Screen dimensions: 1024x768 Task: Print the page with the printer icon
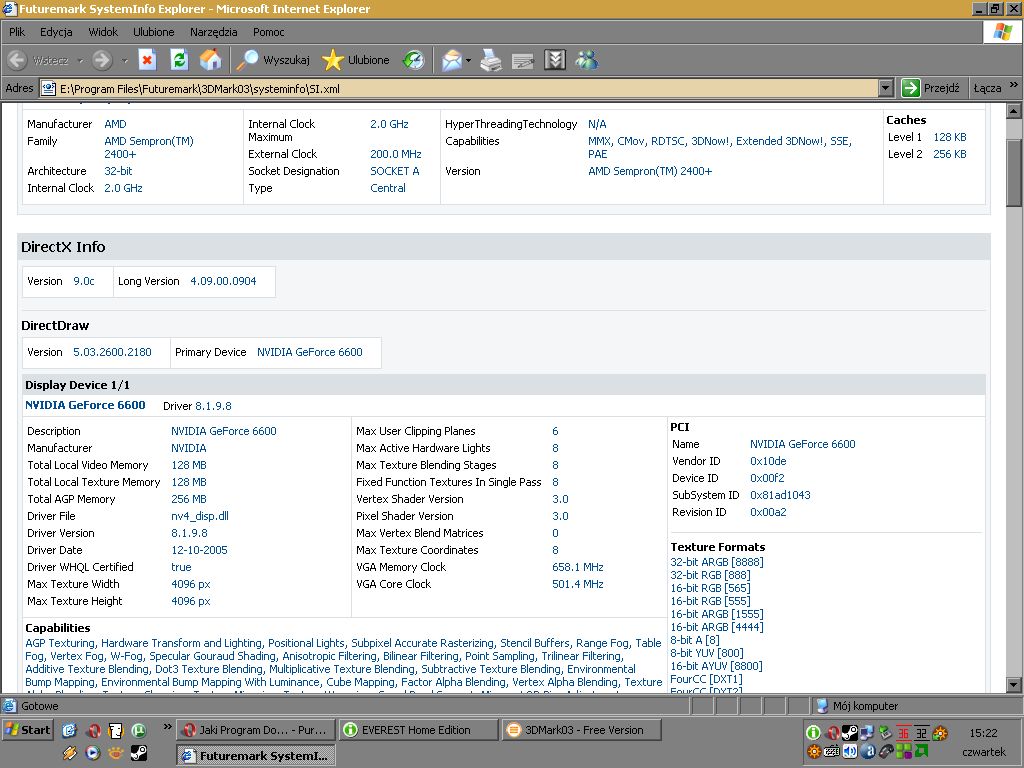tap(491, 60)
